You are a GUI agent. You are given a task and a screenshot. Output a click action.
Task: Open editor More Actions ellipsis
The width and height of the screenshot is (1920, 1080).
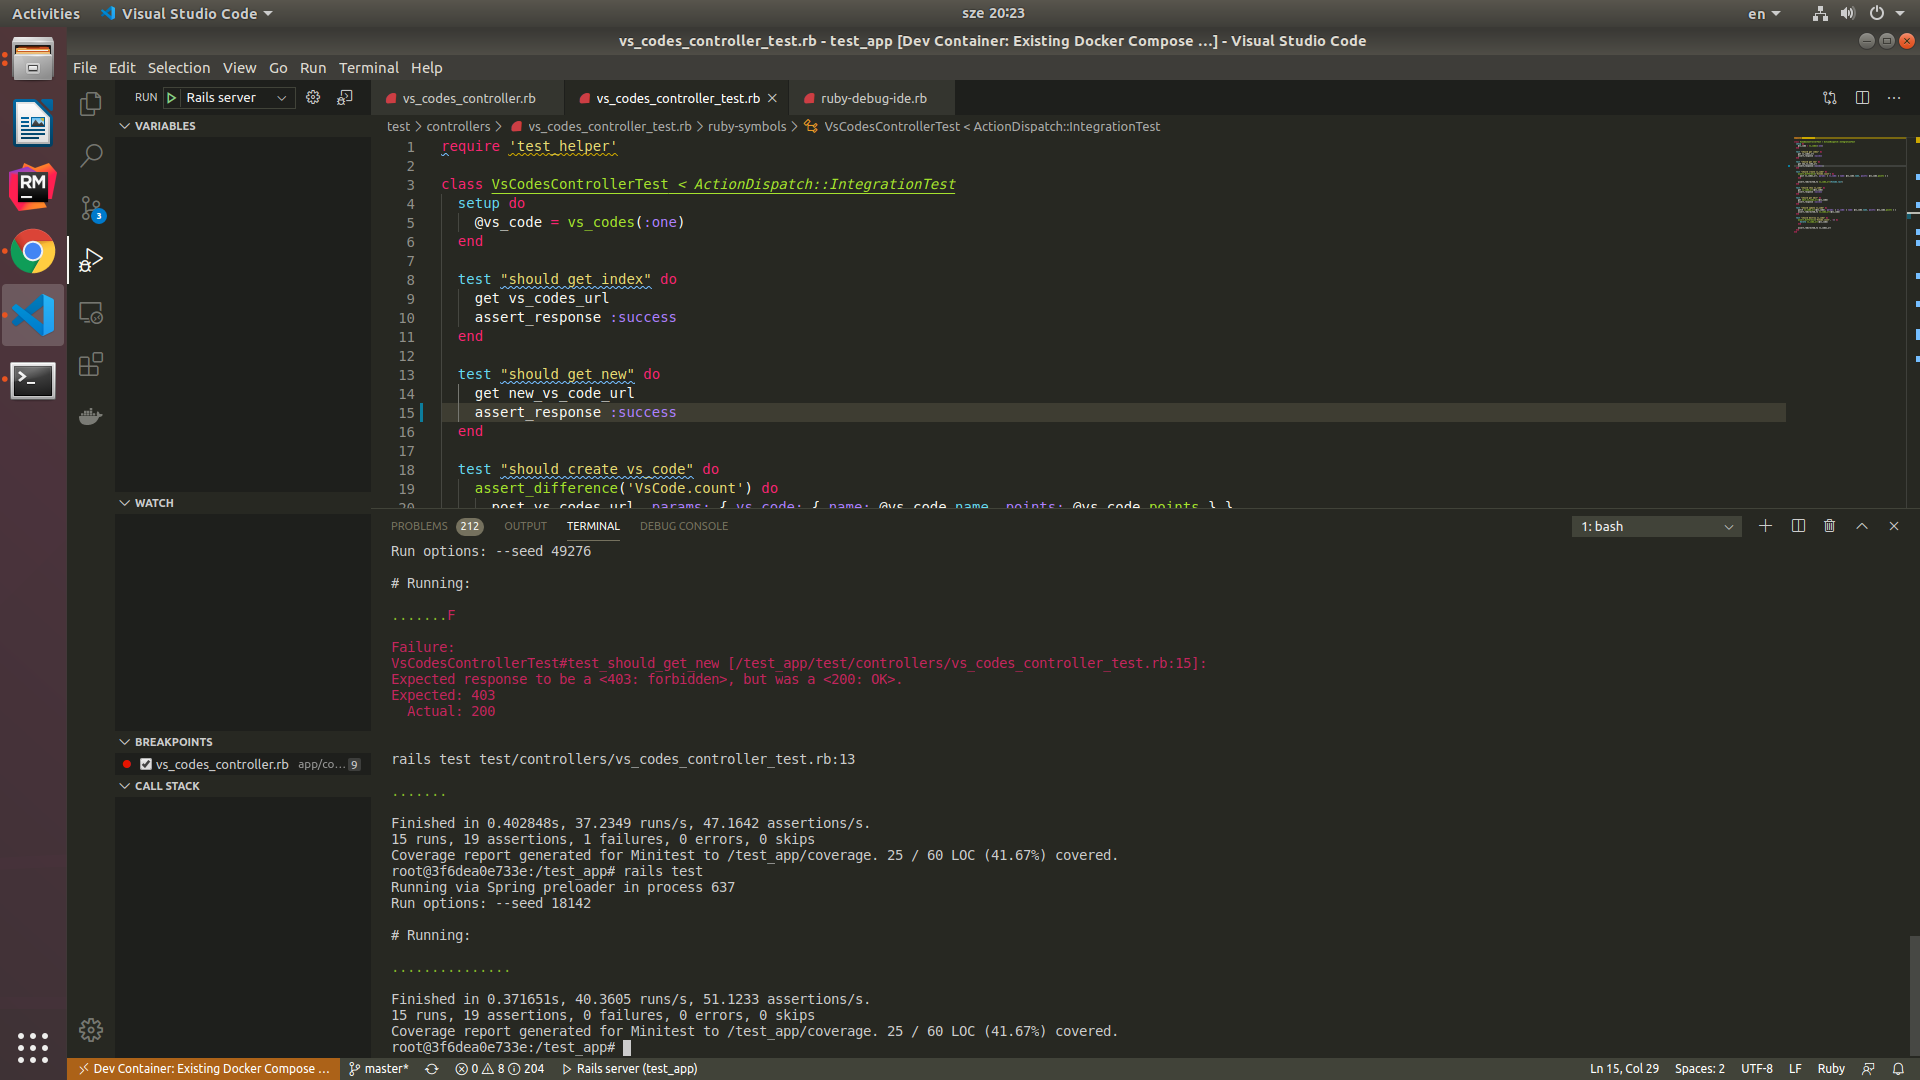[1894, 98]
